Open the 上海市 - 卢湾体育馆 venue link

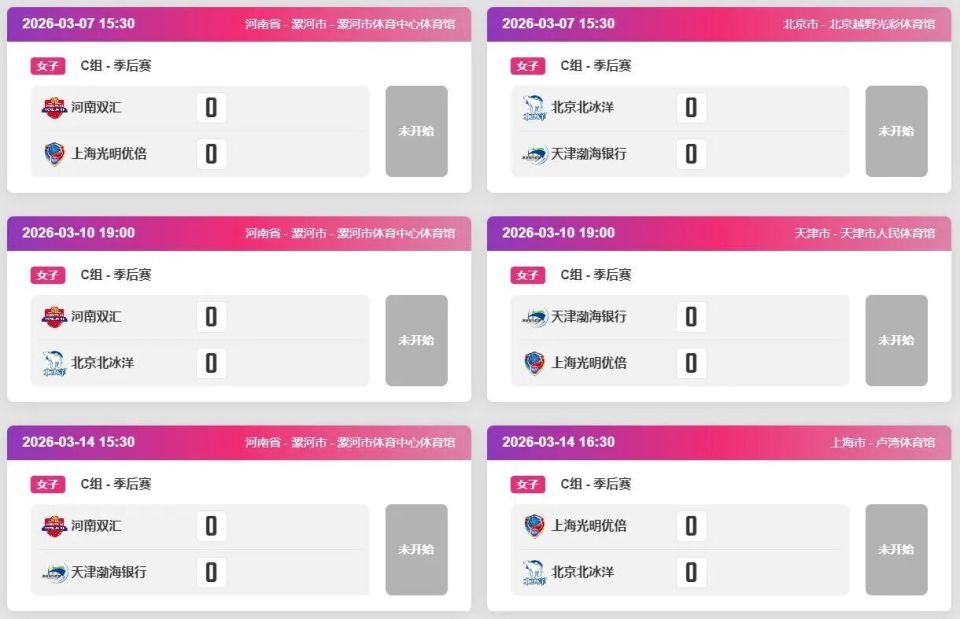[x=883, y=442]
